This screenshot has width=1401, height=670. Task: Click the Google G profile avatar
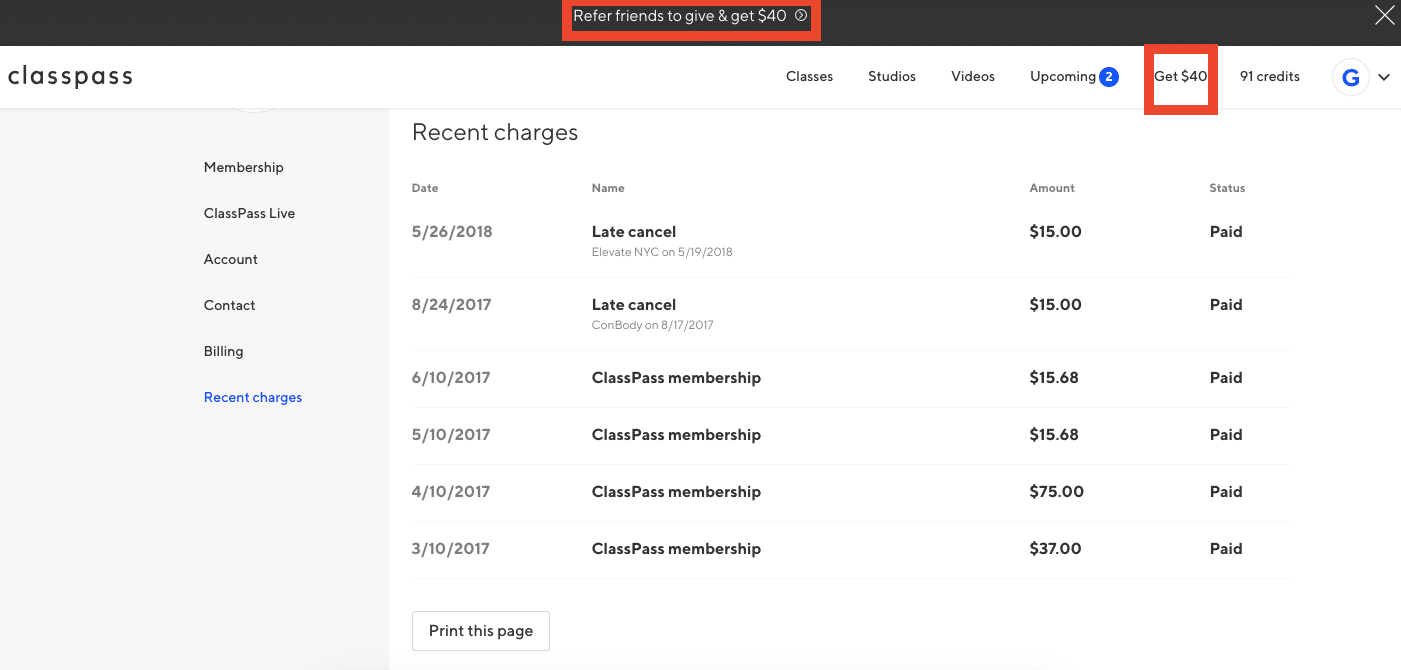click(x=1350, y=77)
